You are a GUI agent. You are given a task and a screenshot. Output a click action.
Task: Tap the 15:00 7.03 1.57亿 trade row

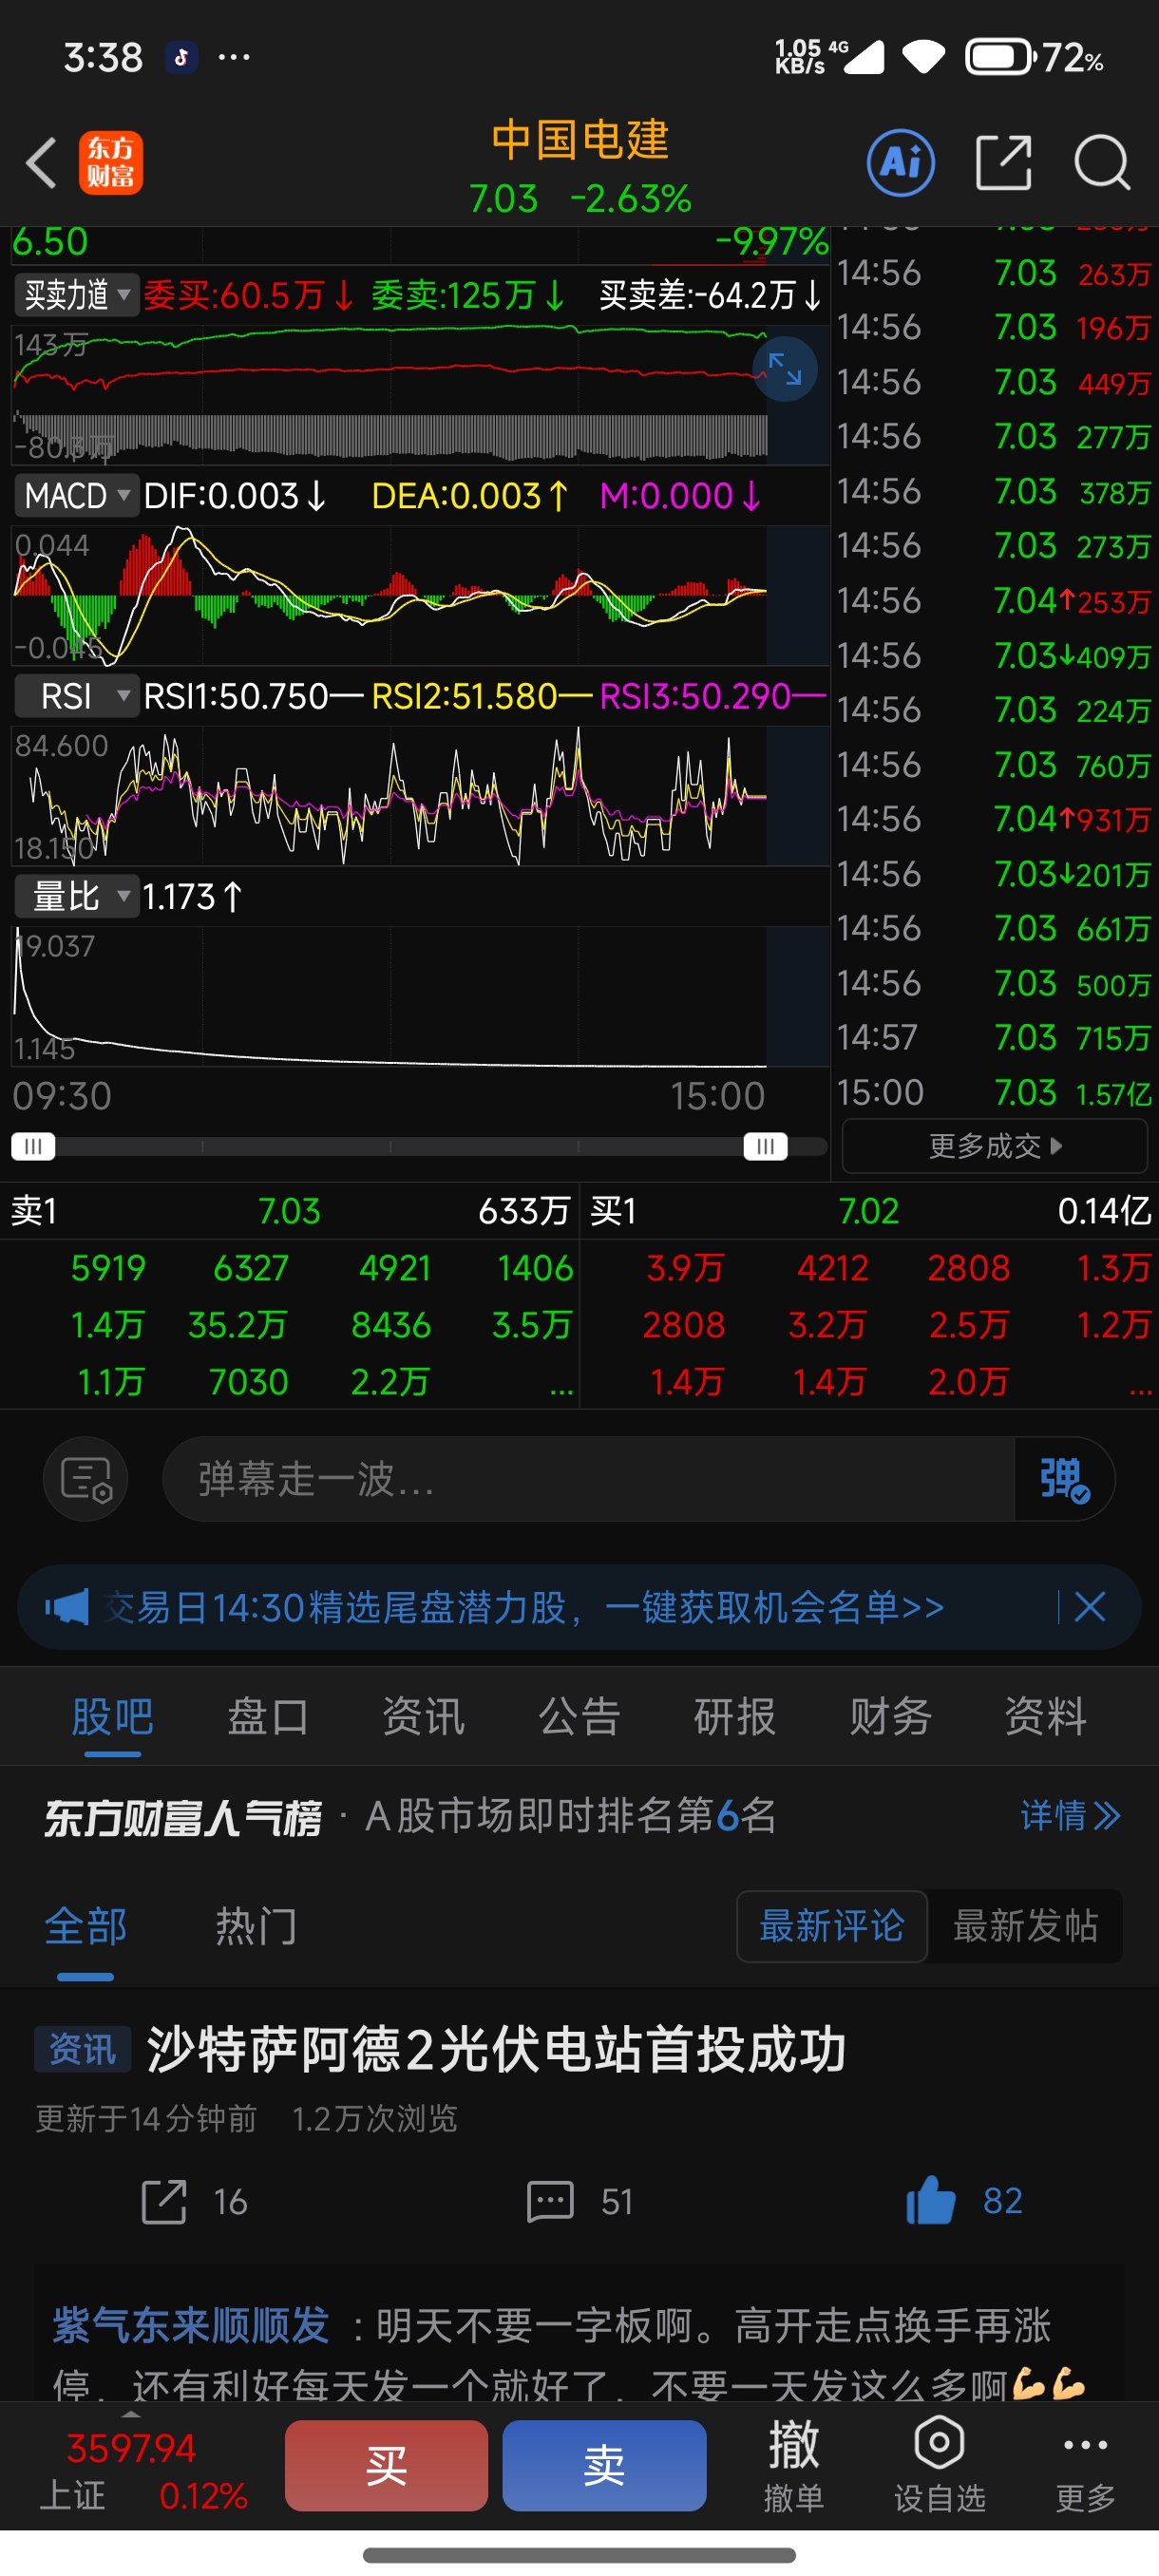click(x=994, y=1092)
